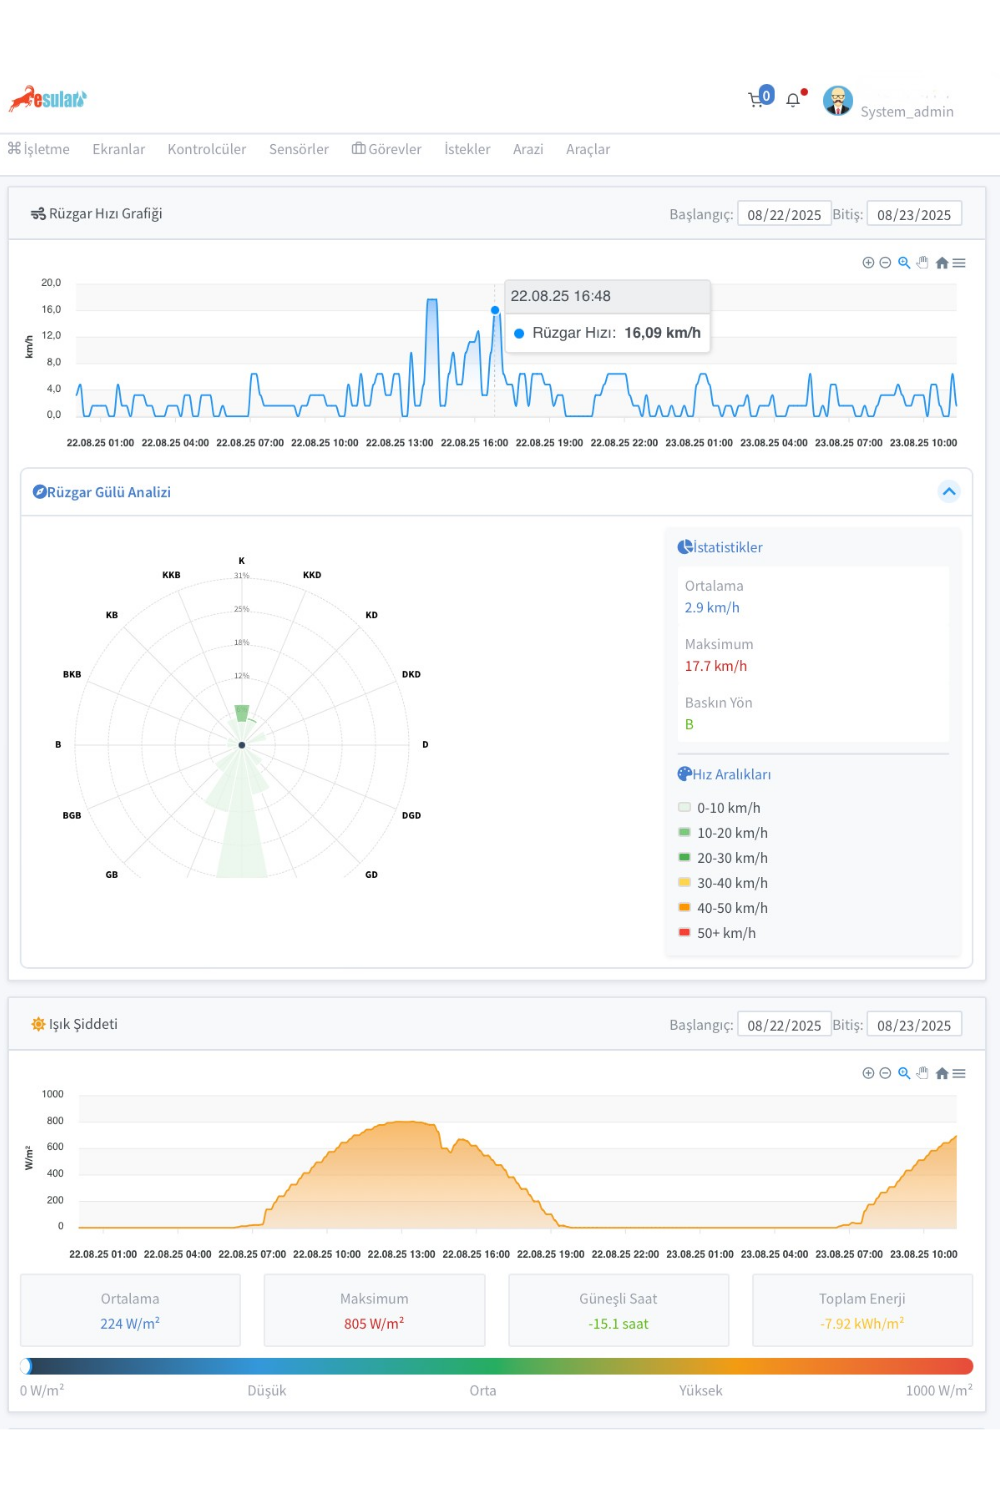Open the notifications bell
This screenshot has height=1500, width=1000.
pos(793,100)
